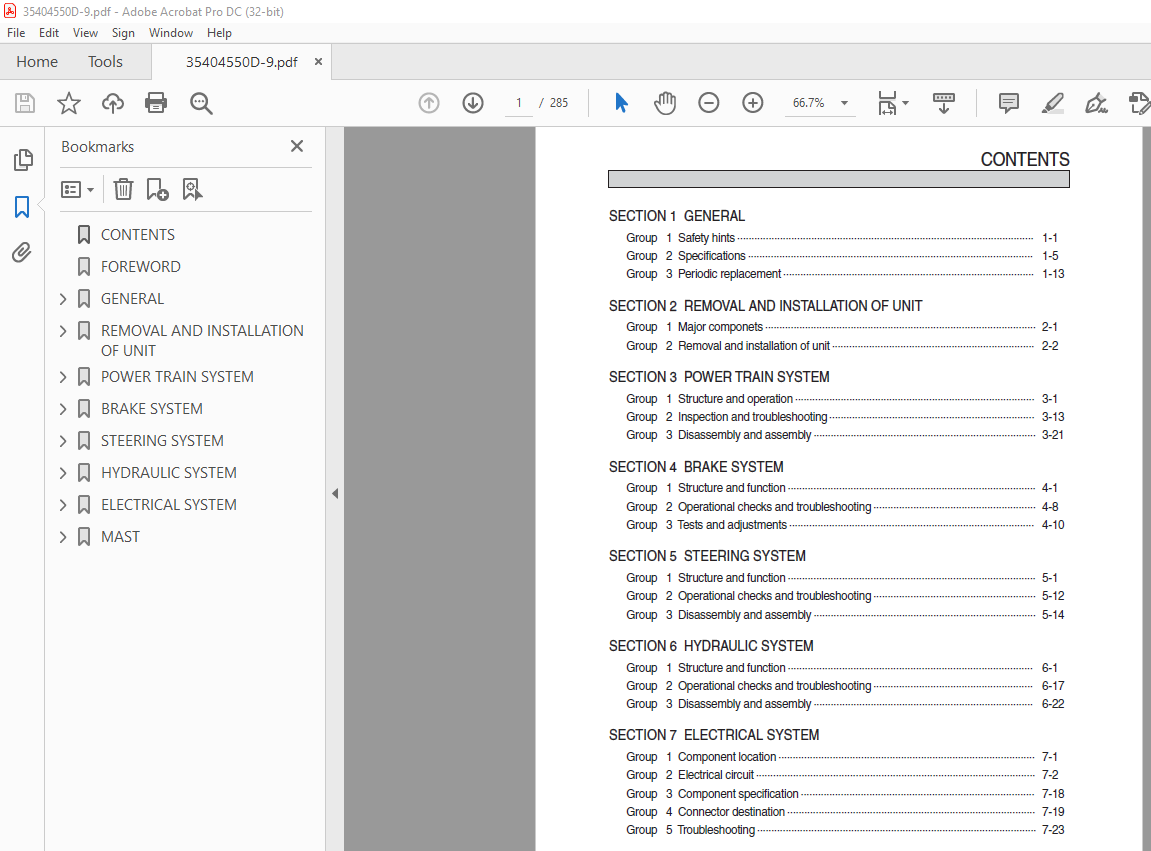
Task: Go to next page with down arrow
Action: pyautogui.click(x=473, y=103)
